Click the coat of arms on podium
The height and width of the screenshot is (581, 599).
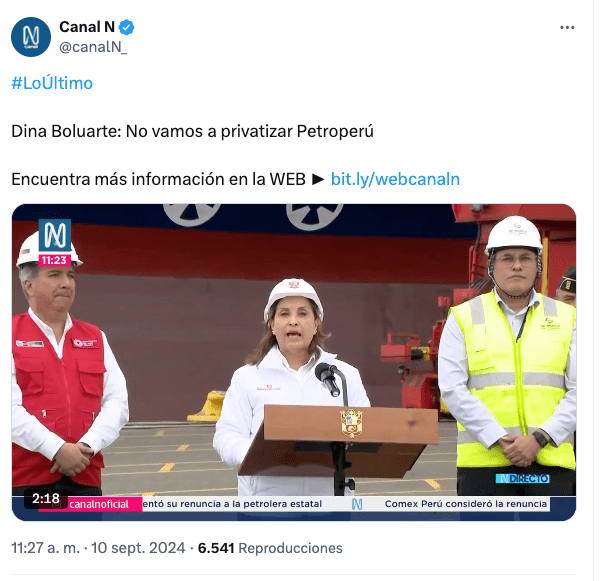351,423
